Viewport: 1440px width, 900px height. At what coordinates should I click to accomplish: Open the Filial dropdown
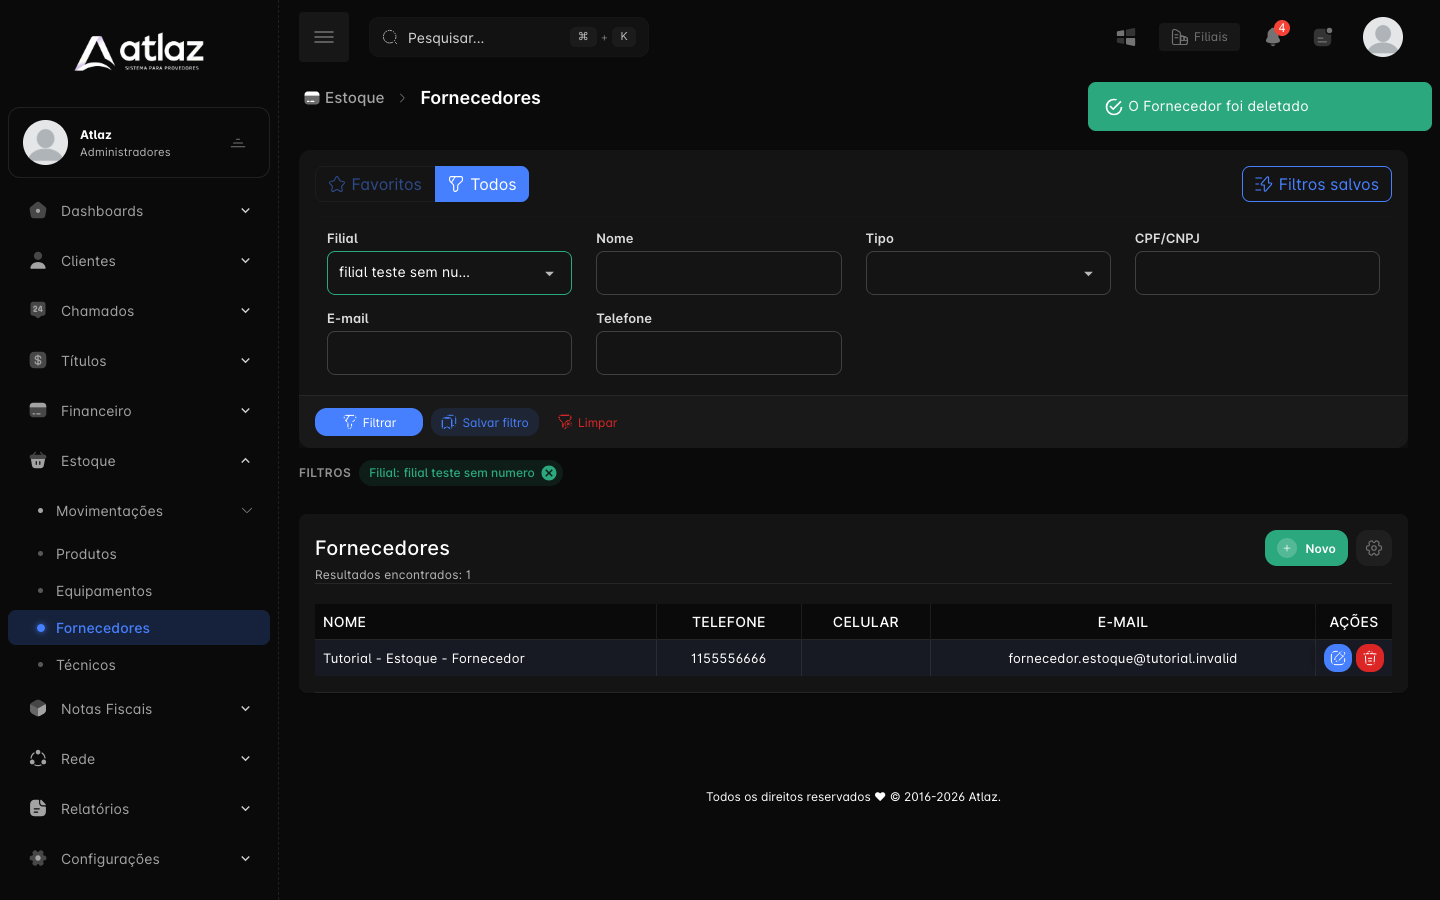(x=449, y=273)
